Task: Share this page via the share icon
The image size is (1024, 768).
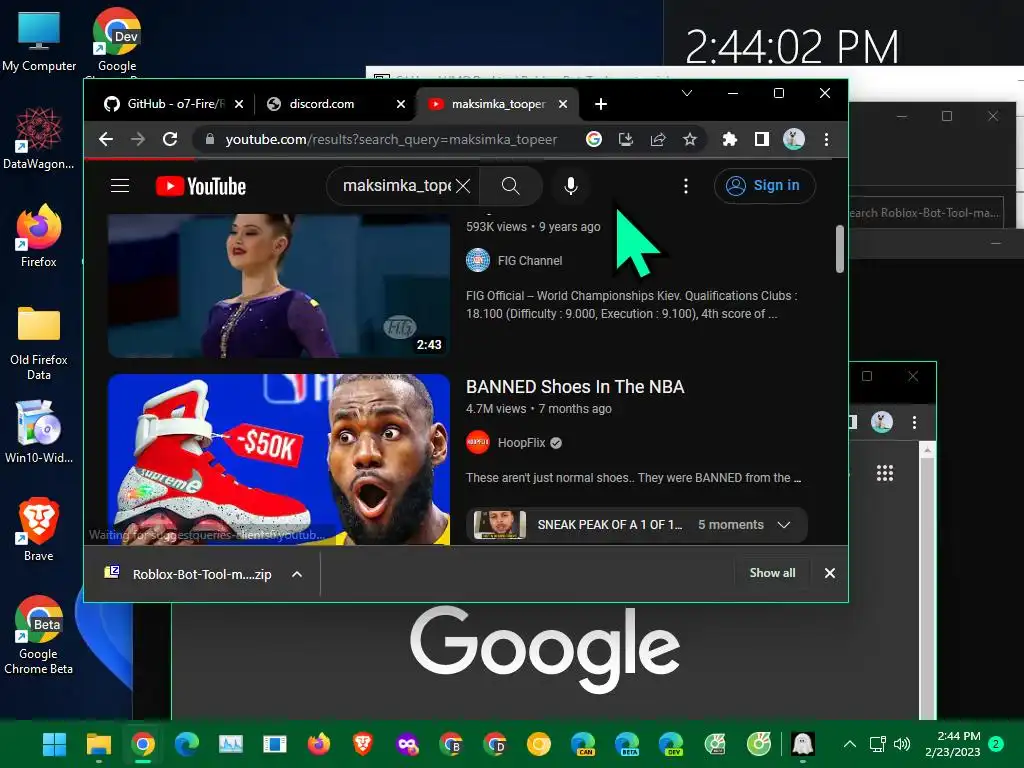Action: [658, 139]
